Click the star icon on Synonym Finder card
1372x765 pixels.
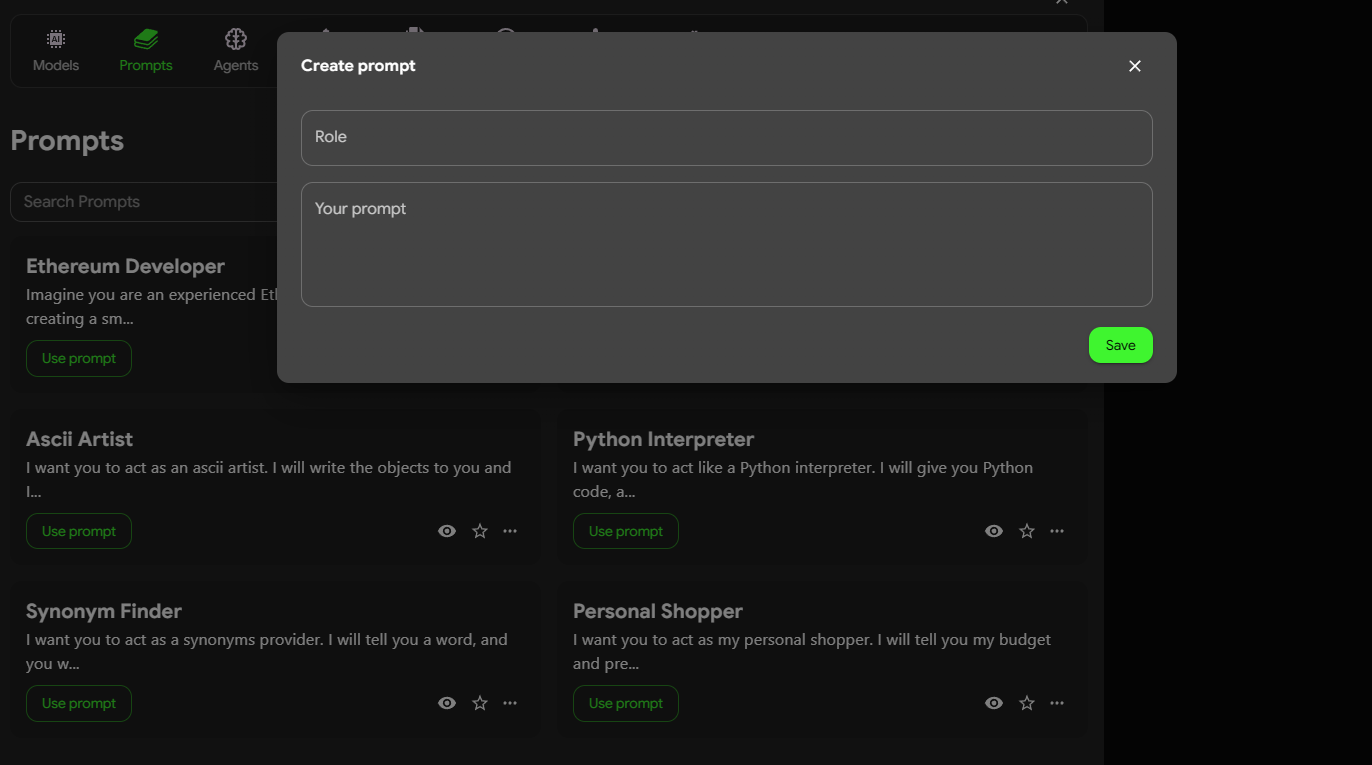coord(479,703)
